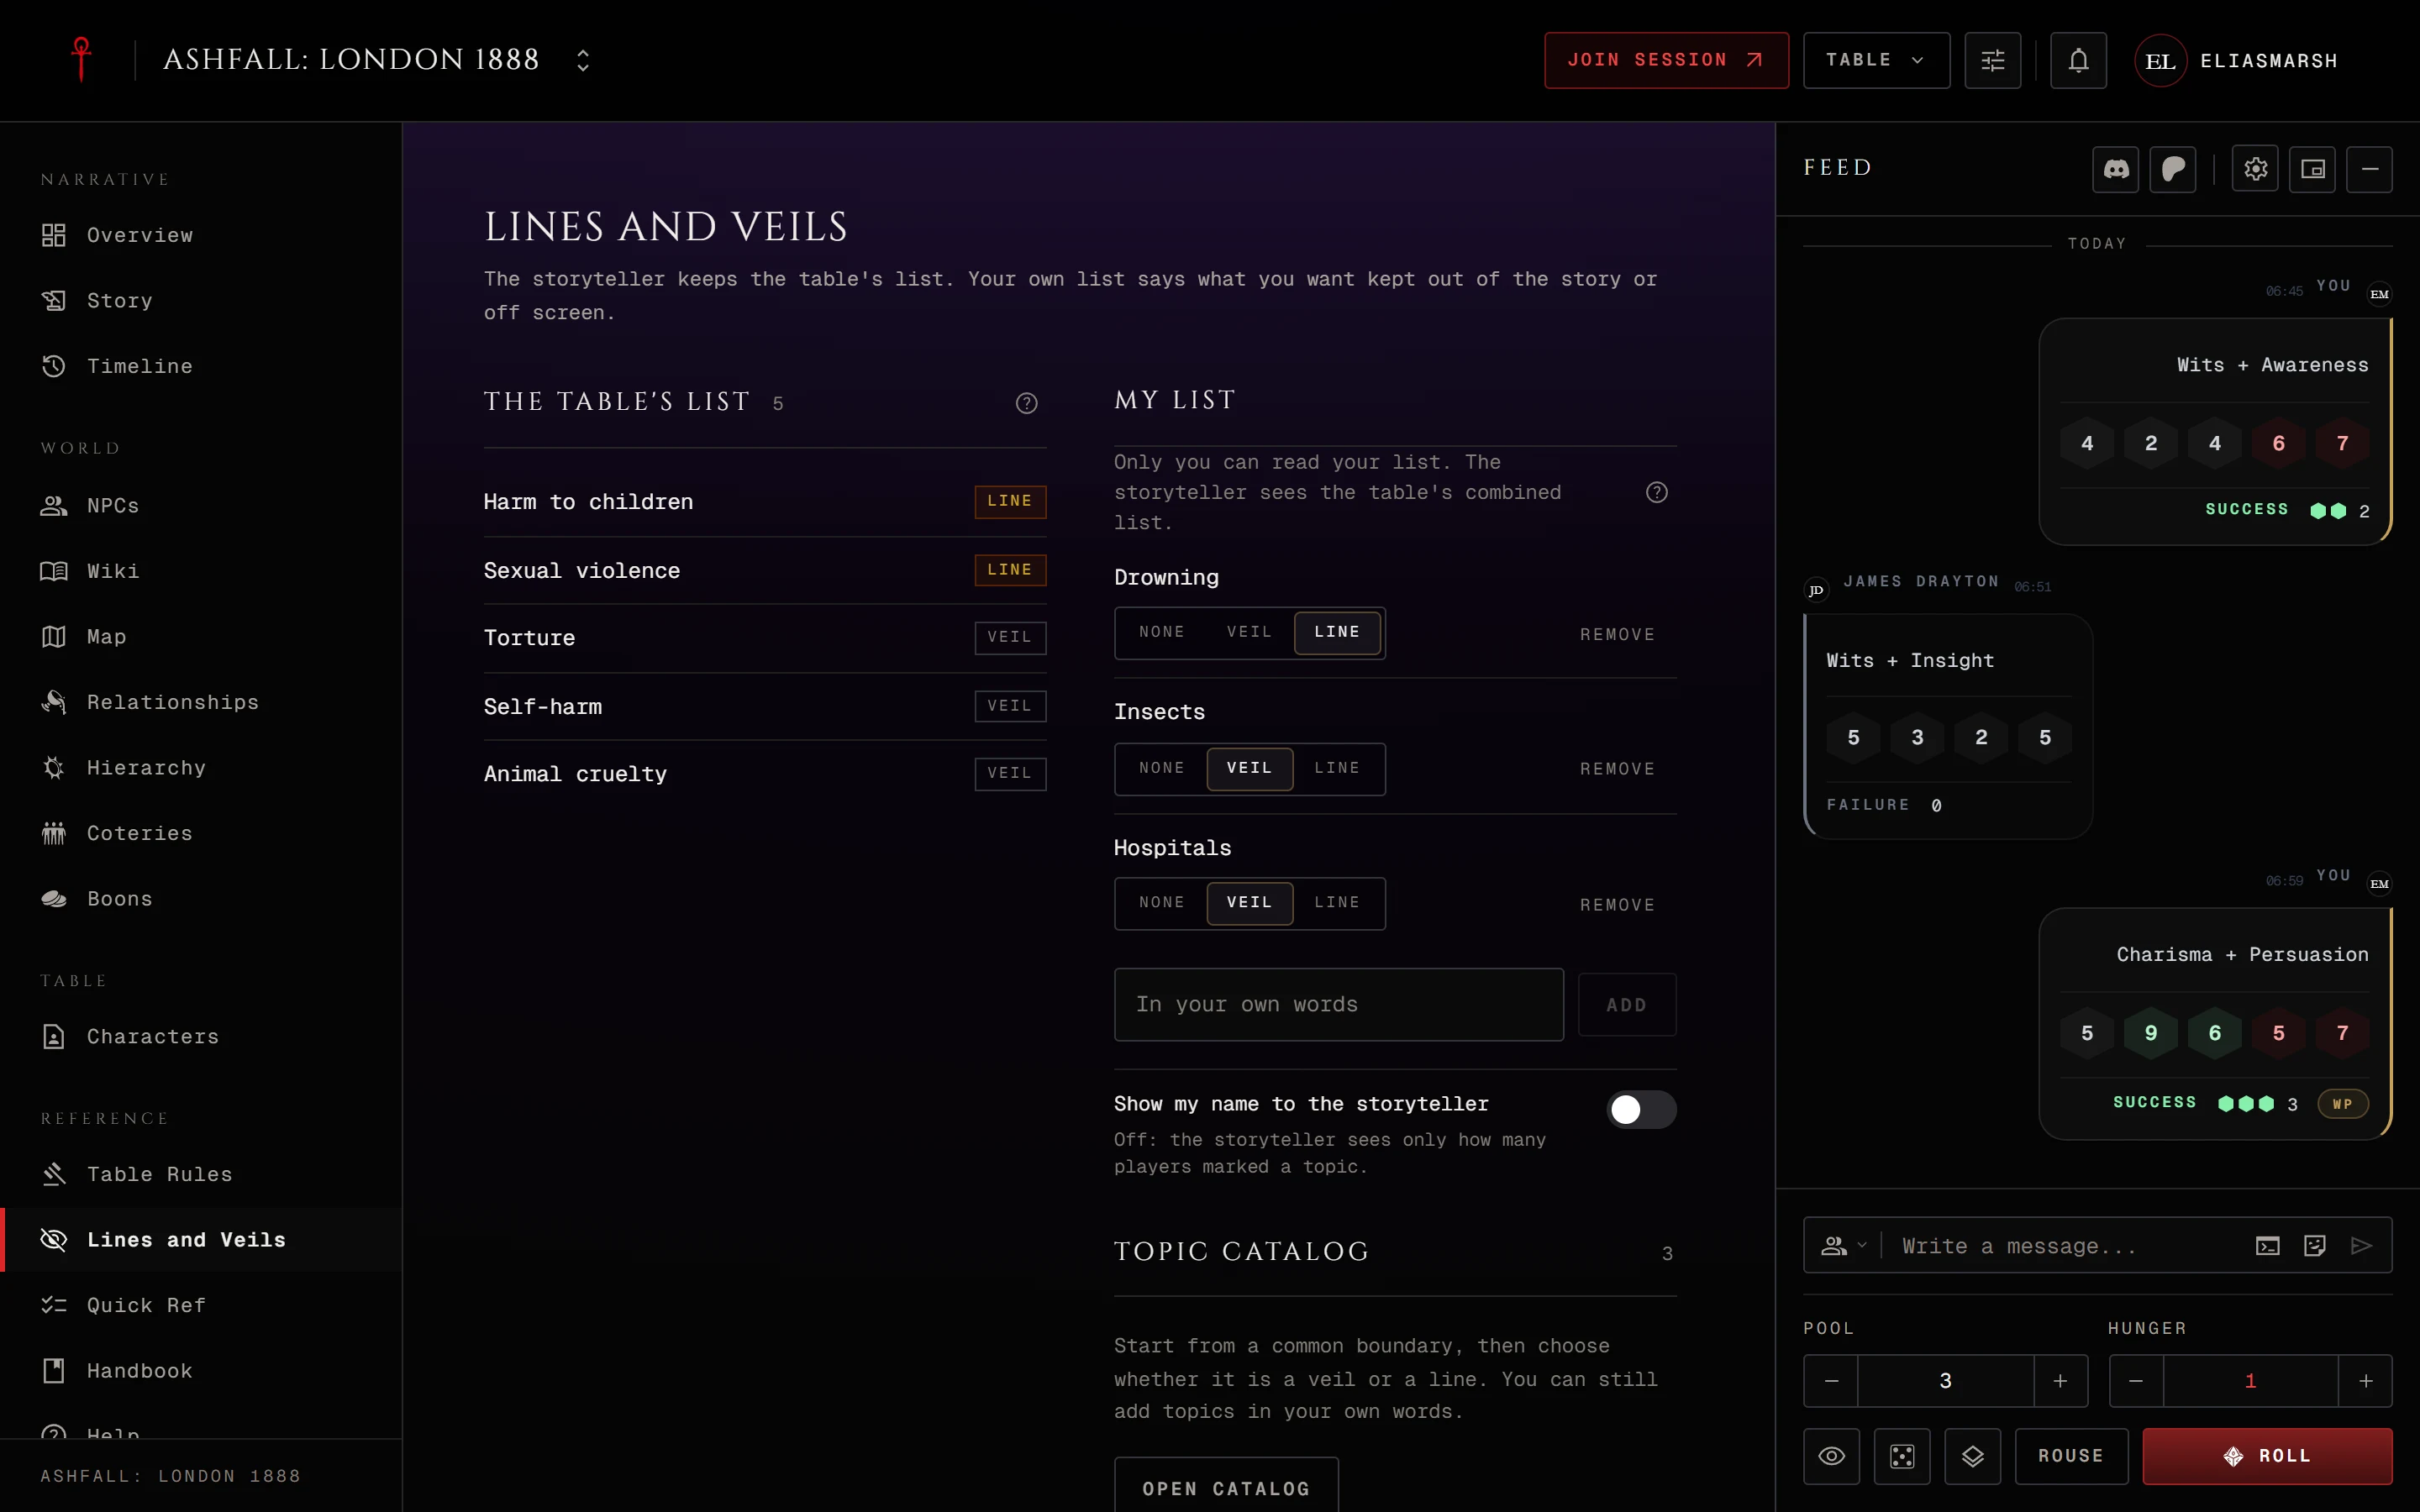
Task: Click the notifications bell icon
Action: 2078,60
